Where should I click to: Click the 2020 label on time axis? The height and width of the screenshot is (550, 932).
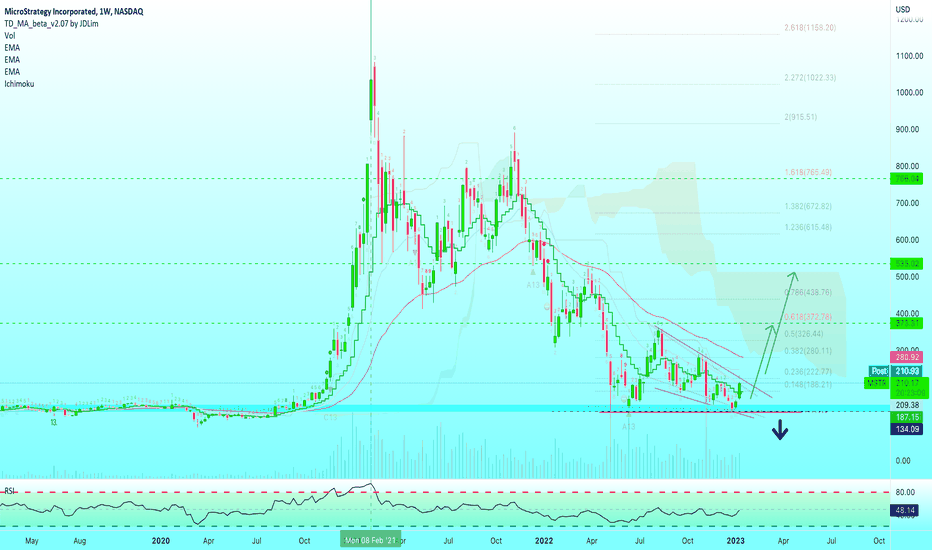point(160,540)
